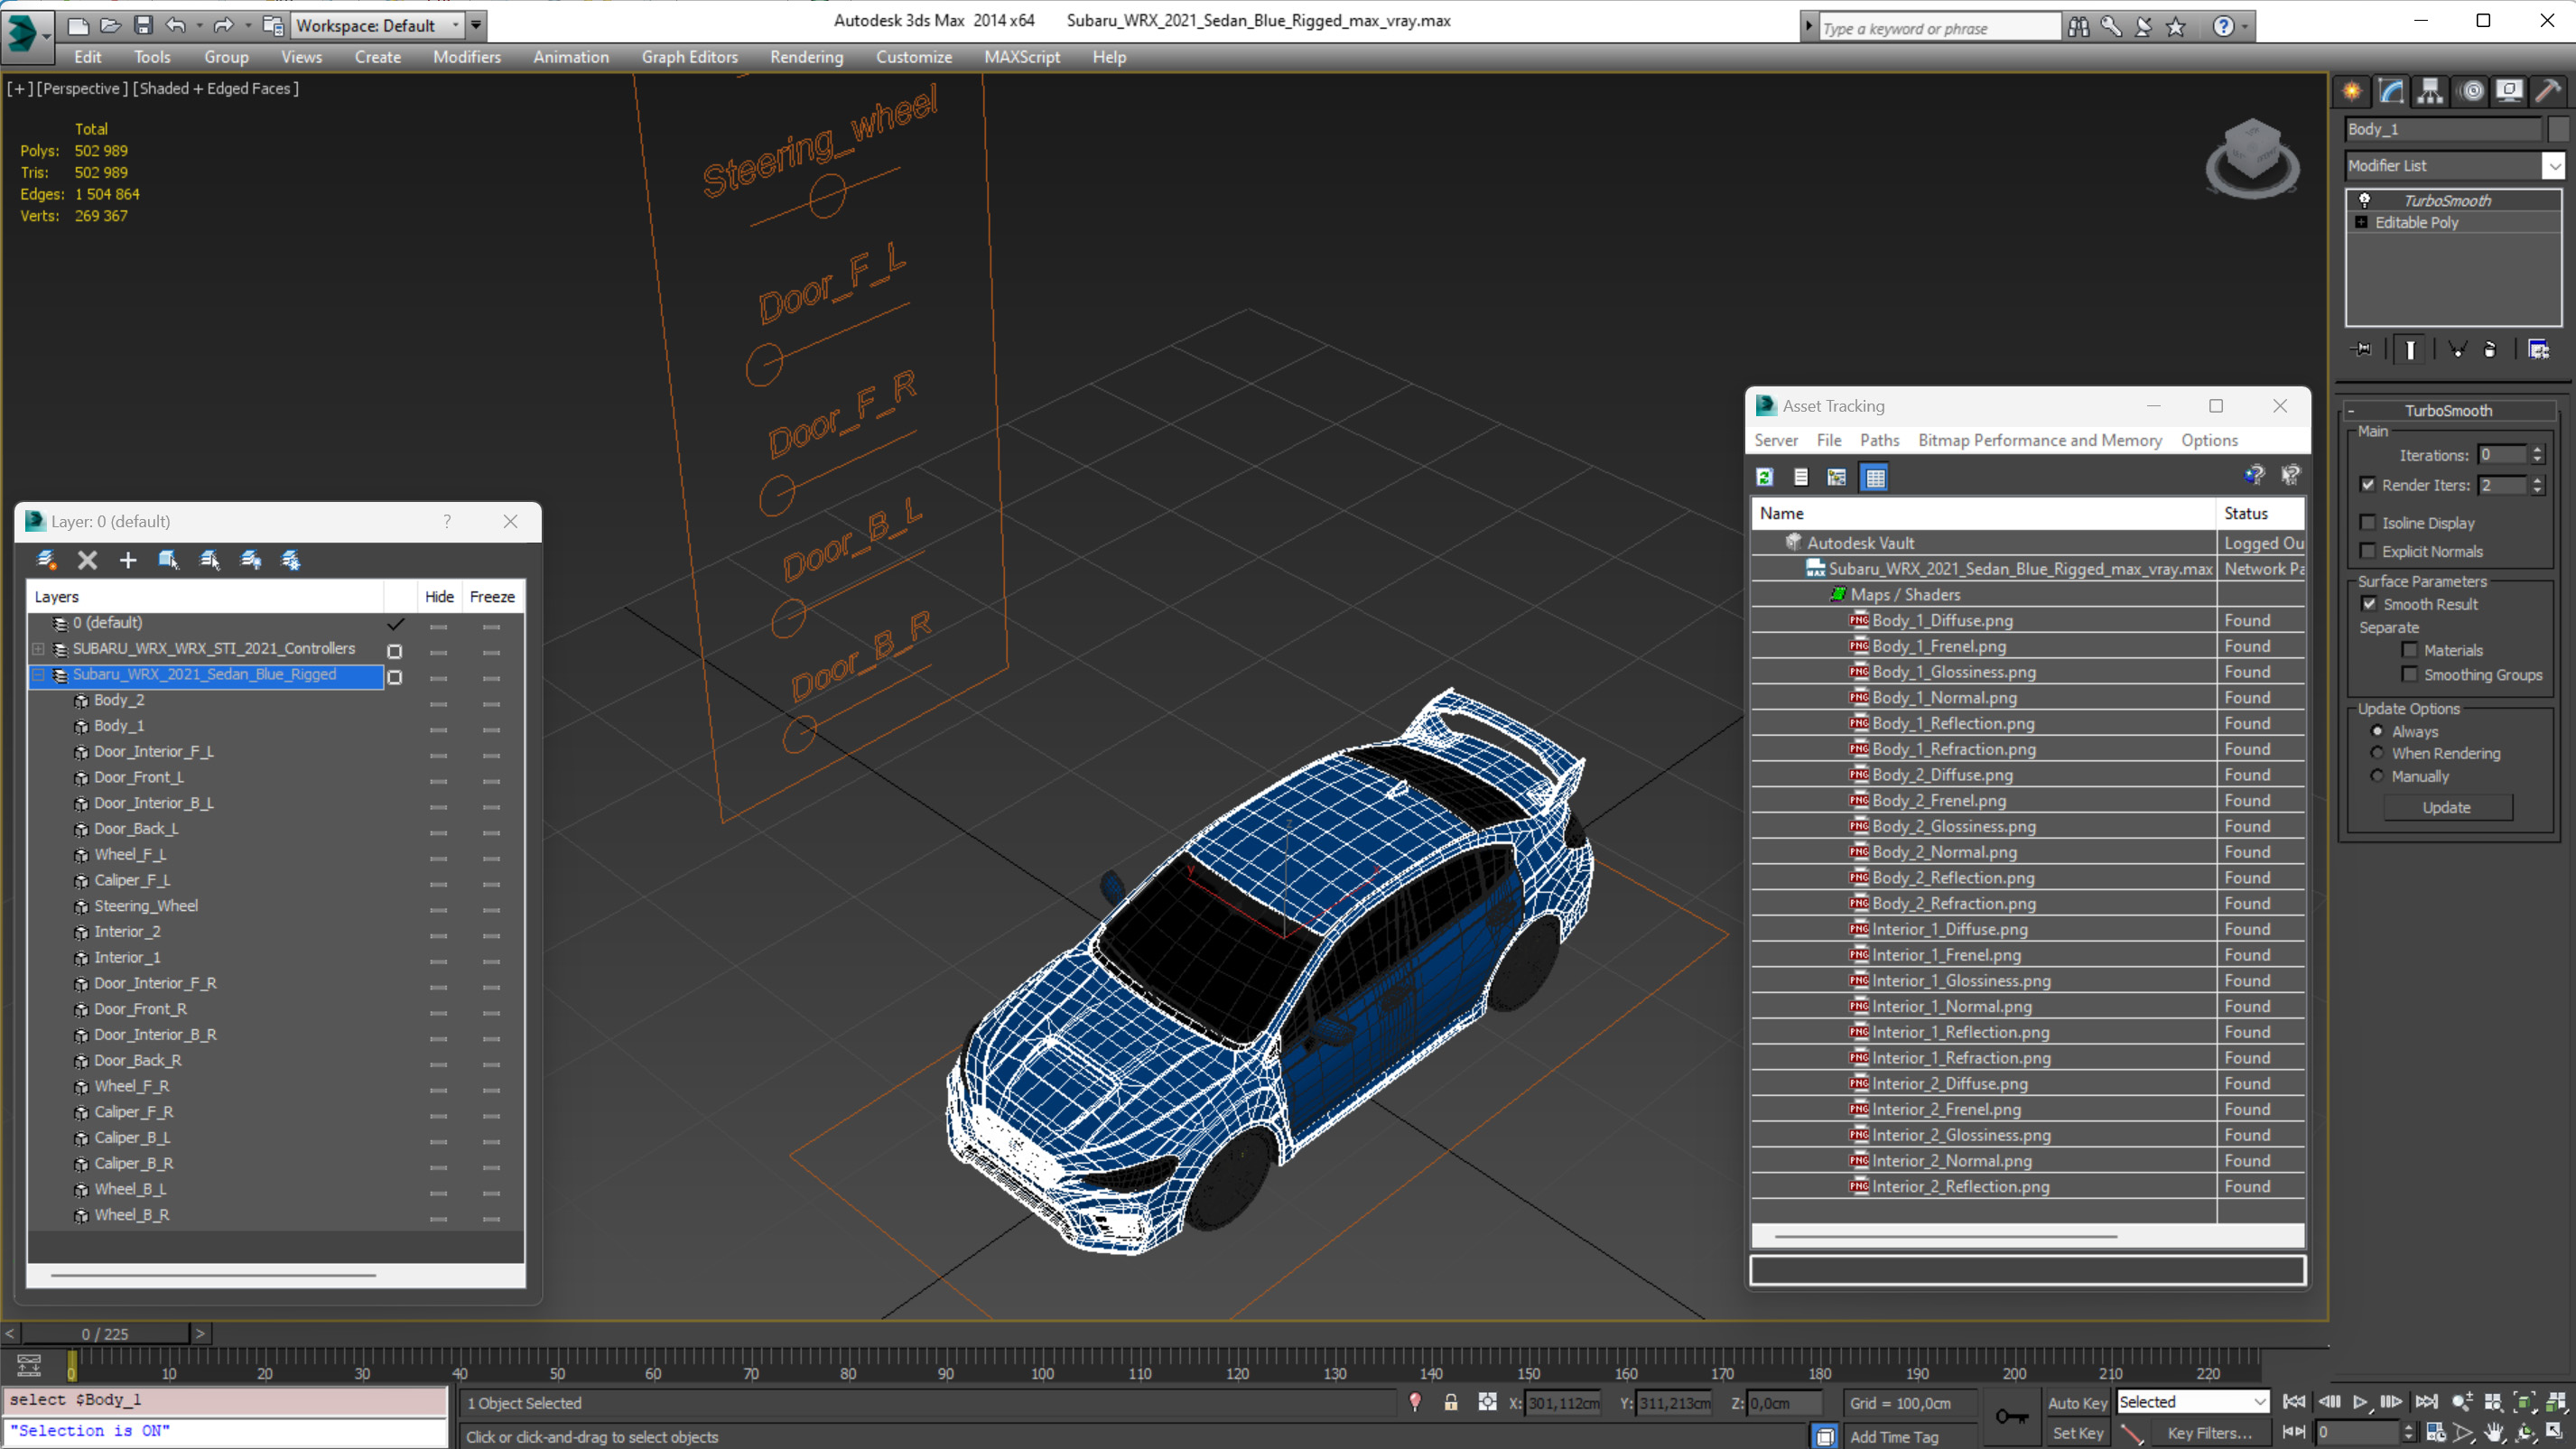Collapse Subaru_WRX_2021_Sedan_Blue_Rigged layer
This screenshot has width=2576, height=1449.
[38, 674]
